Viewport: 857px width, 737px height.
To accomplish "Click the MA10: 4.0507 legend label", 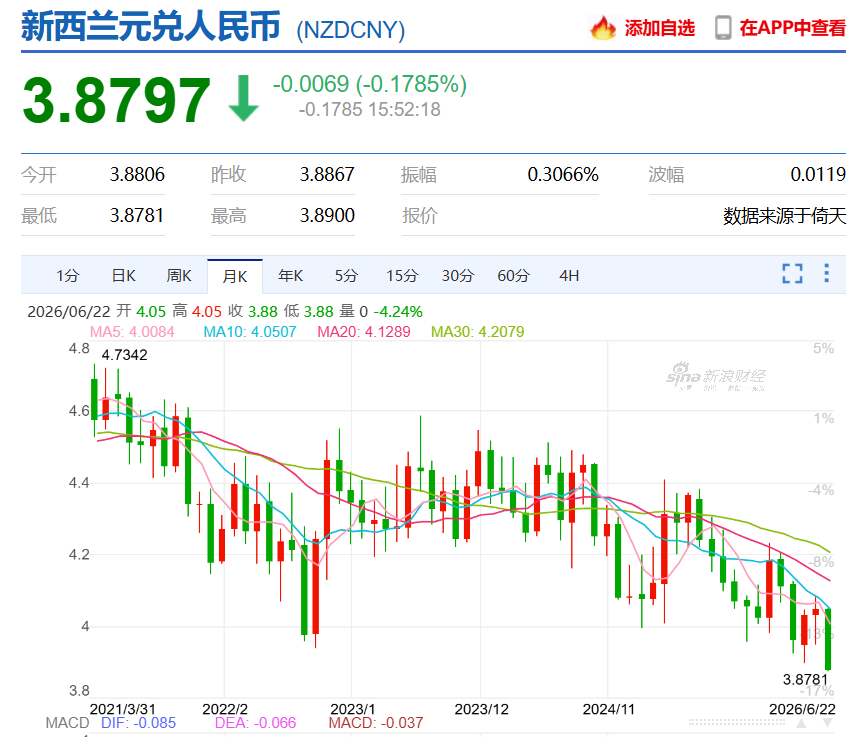I will pos(250,331).
